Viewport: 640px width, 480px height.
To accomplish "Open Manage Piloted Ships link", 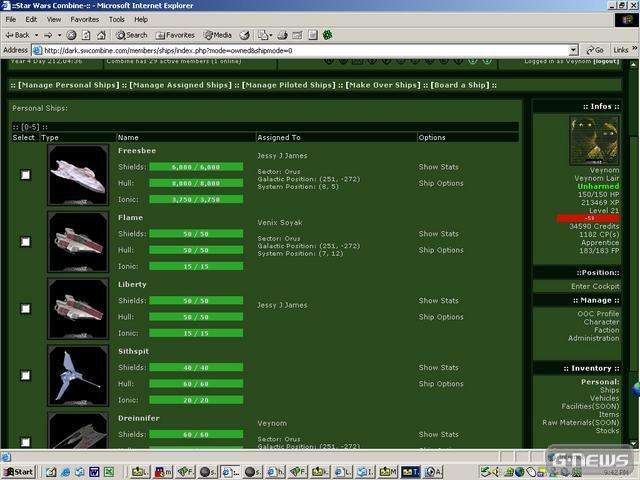I will pos(289,85).
